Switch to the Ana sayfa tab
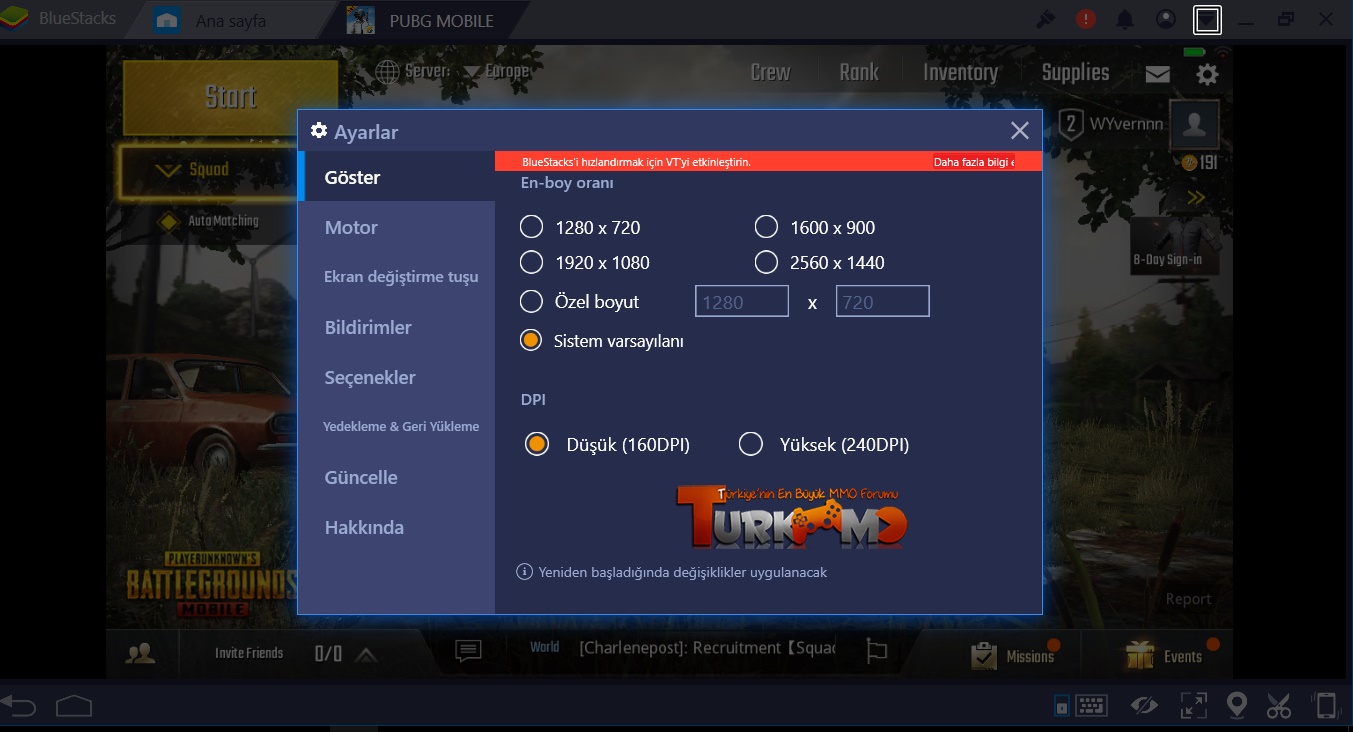Image resolution: width=1353 pixels, height=732 pixels. [230, 20]
